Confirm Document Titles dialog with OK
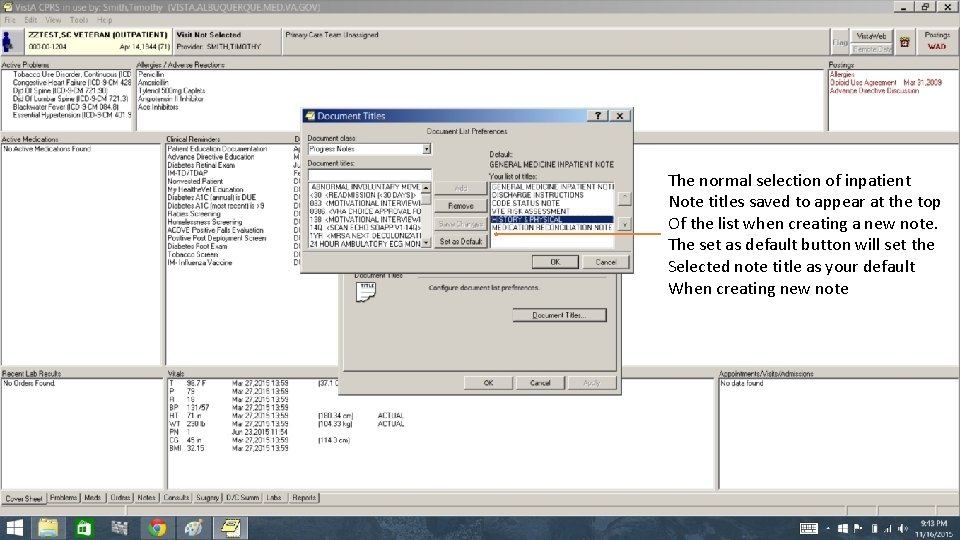The image size is (960, 540). click(x=555, y=262)
